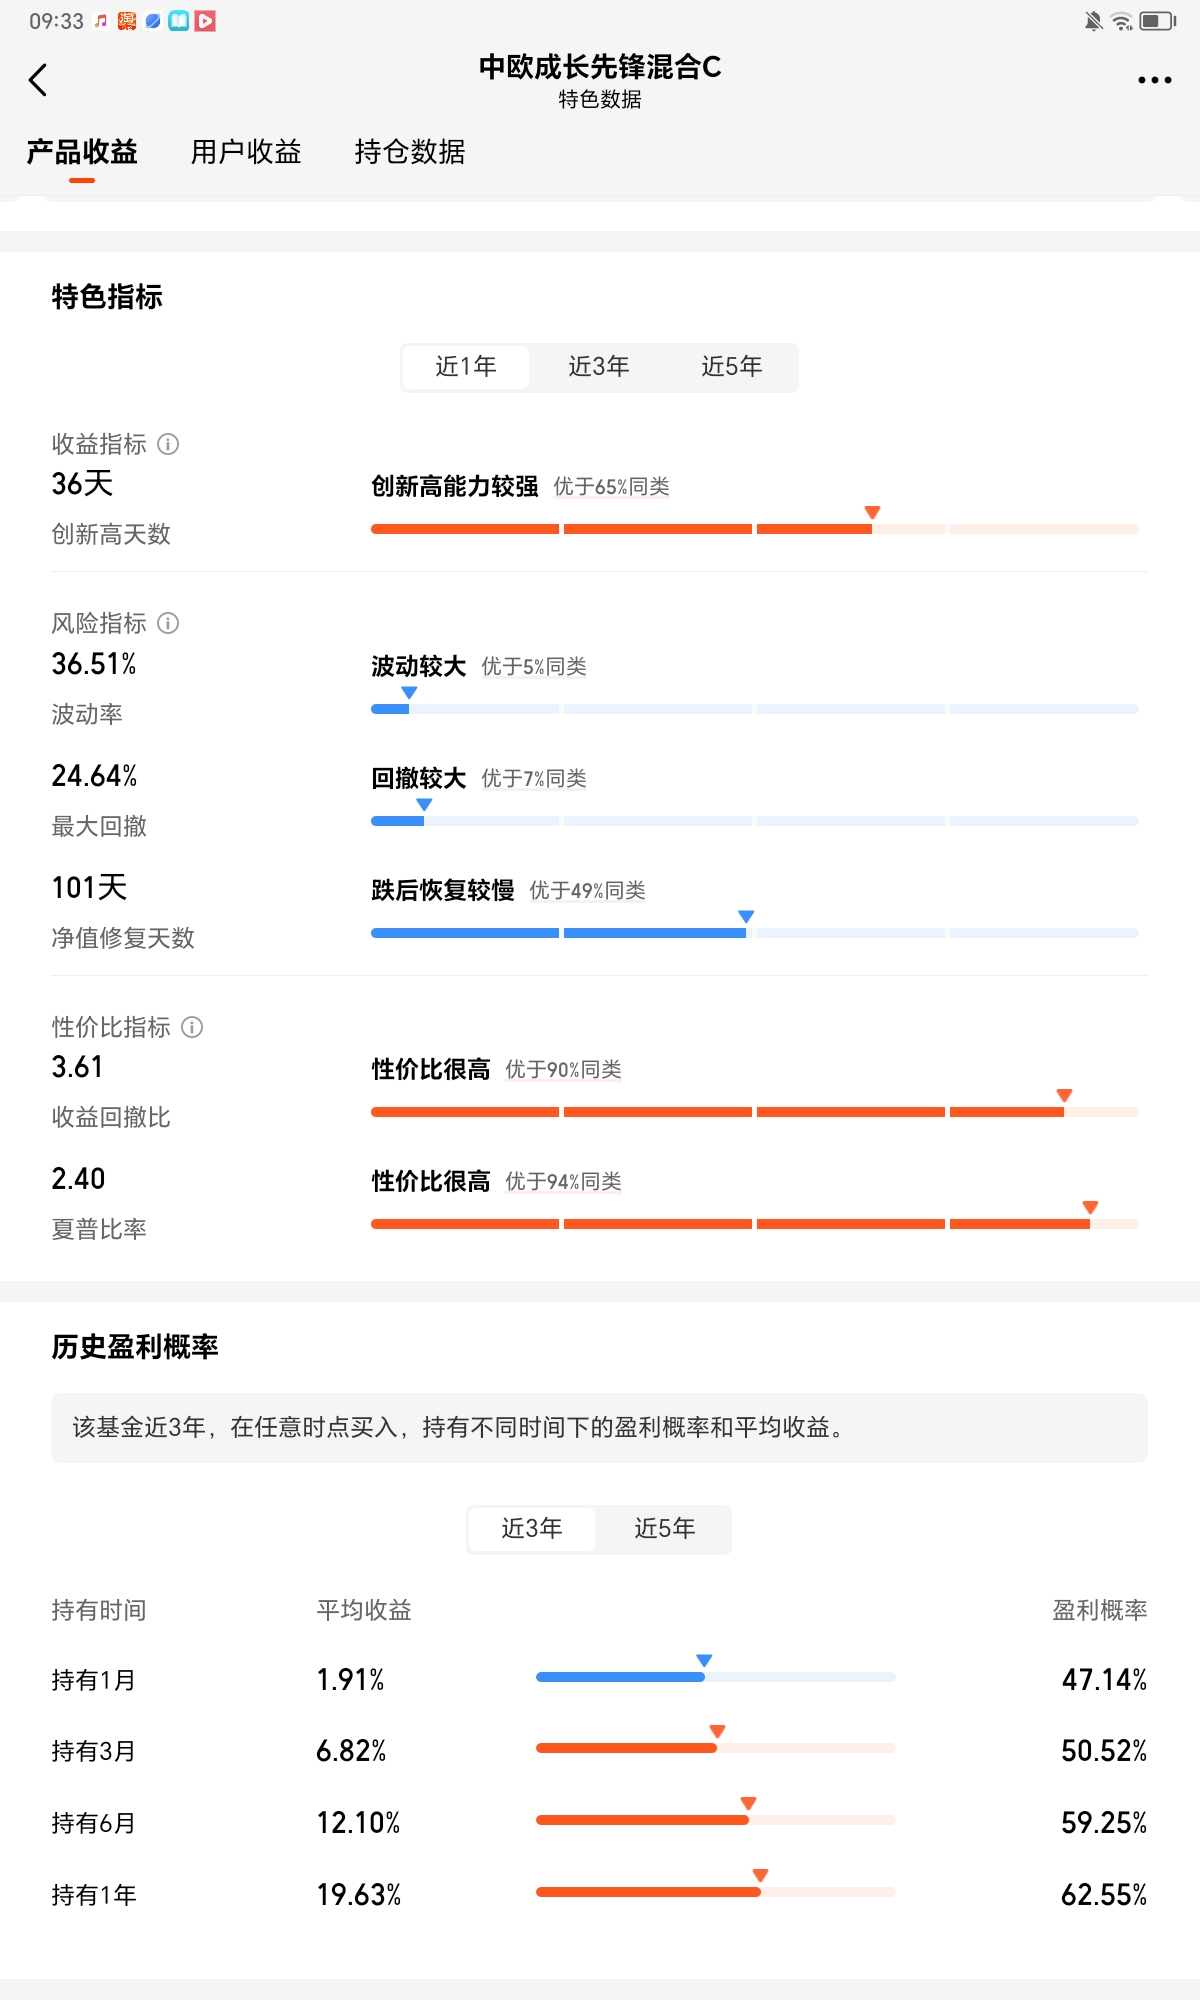
Task: Tap info icon beside 风险指标
Action: click(x=169, y=623)
